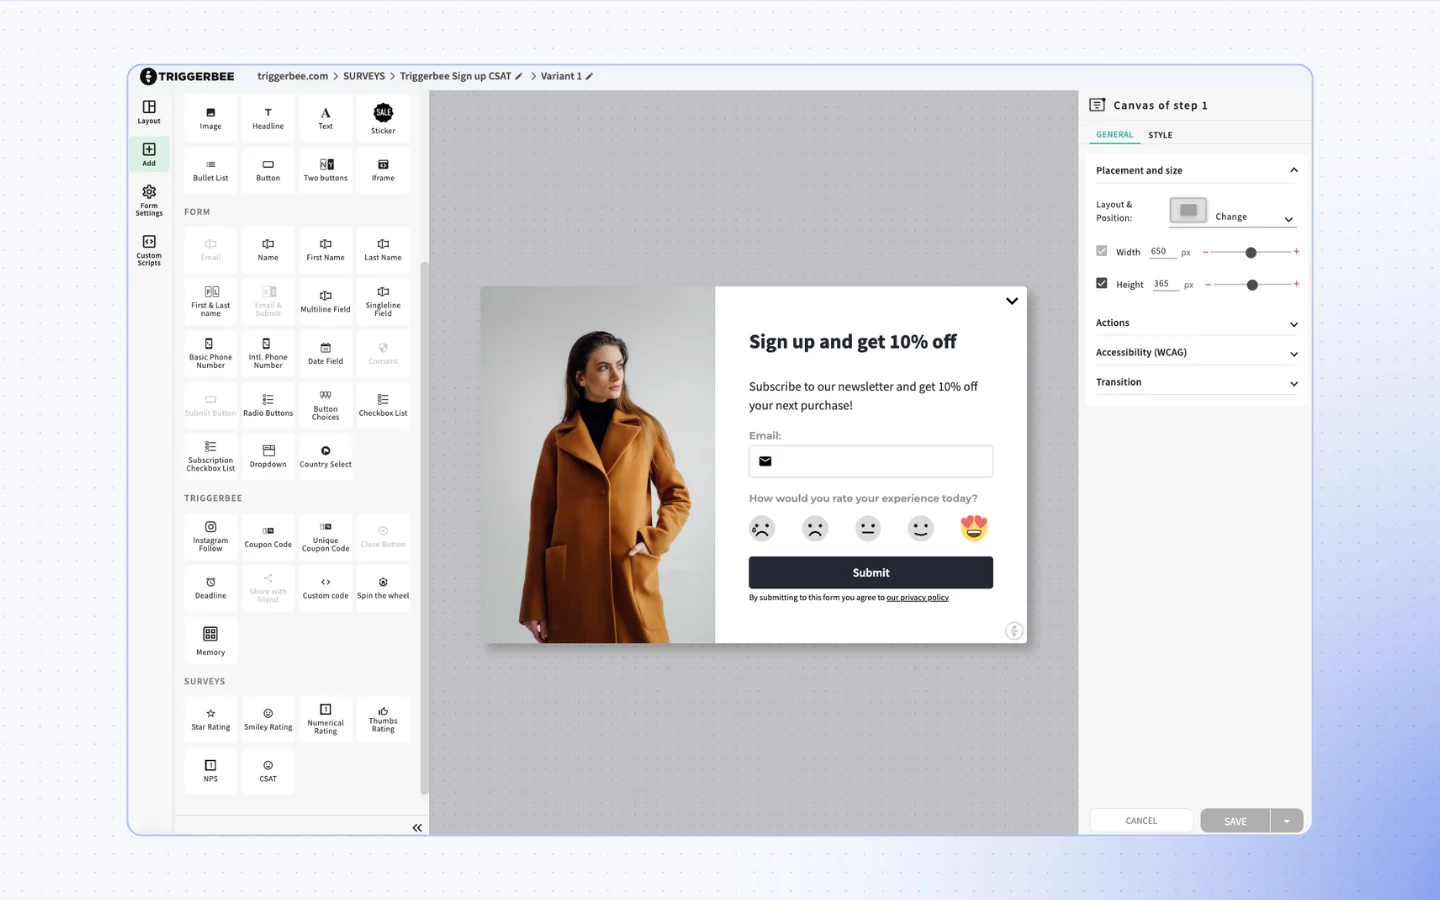Screen dimensions: 1440x900
Task: Add a Memory game element
Action: [210, 640]
